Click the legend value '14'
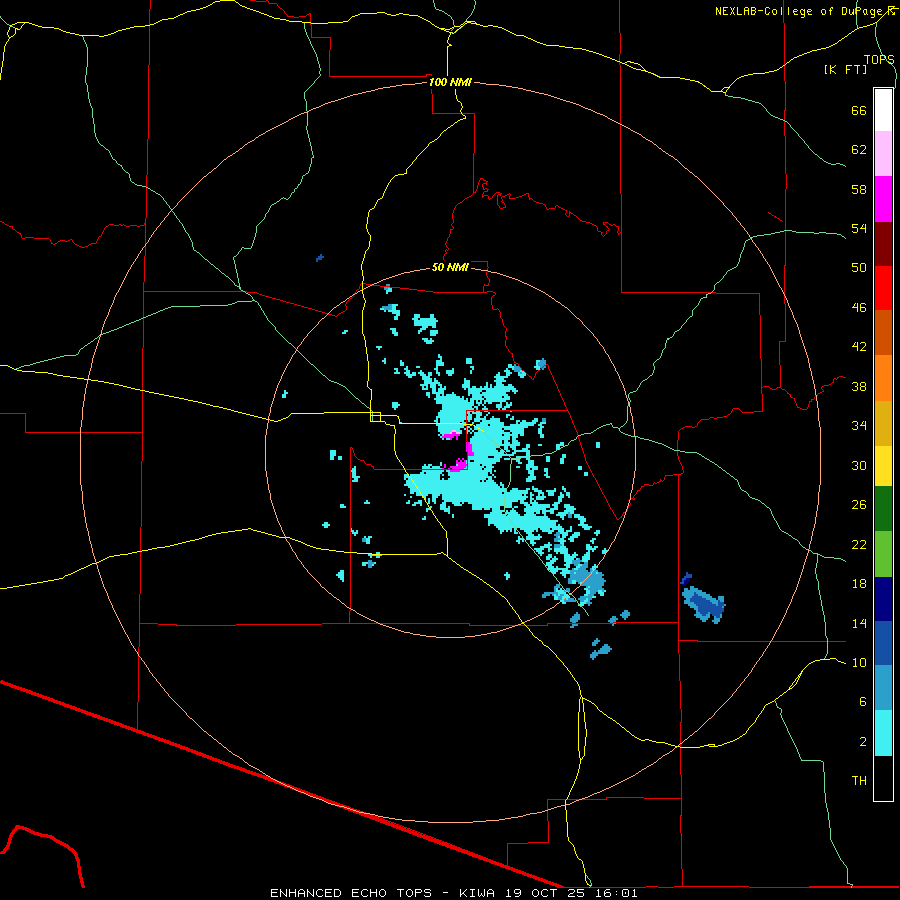 [859, 623]
